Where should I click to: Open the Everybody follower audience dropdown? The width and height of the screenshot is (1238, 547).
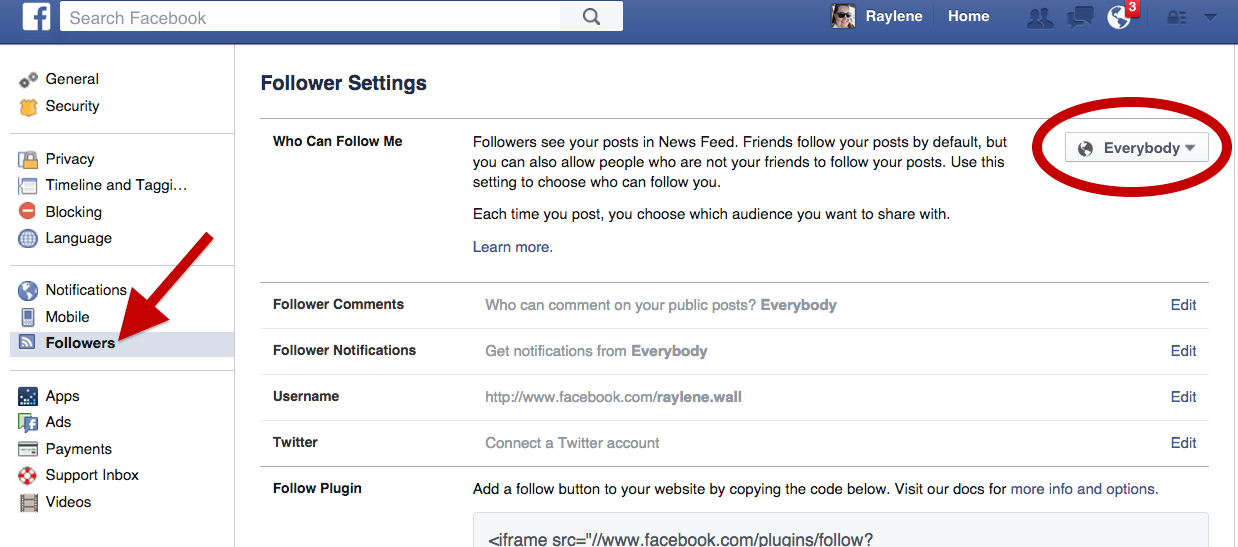point(1137,148)
